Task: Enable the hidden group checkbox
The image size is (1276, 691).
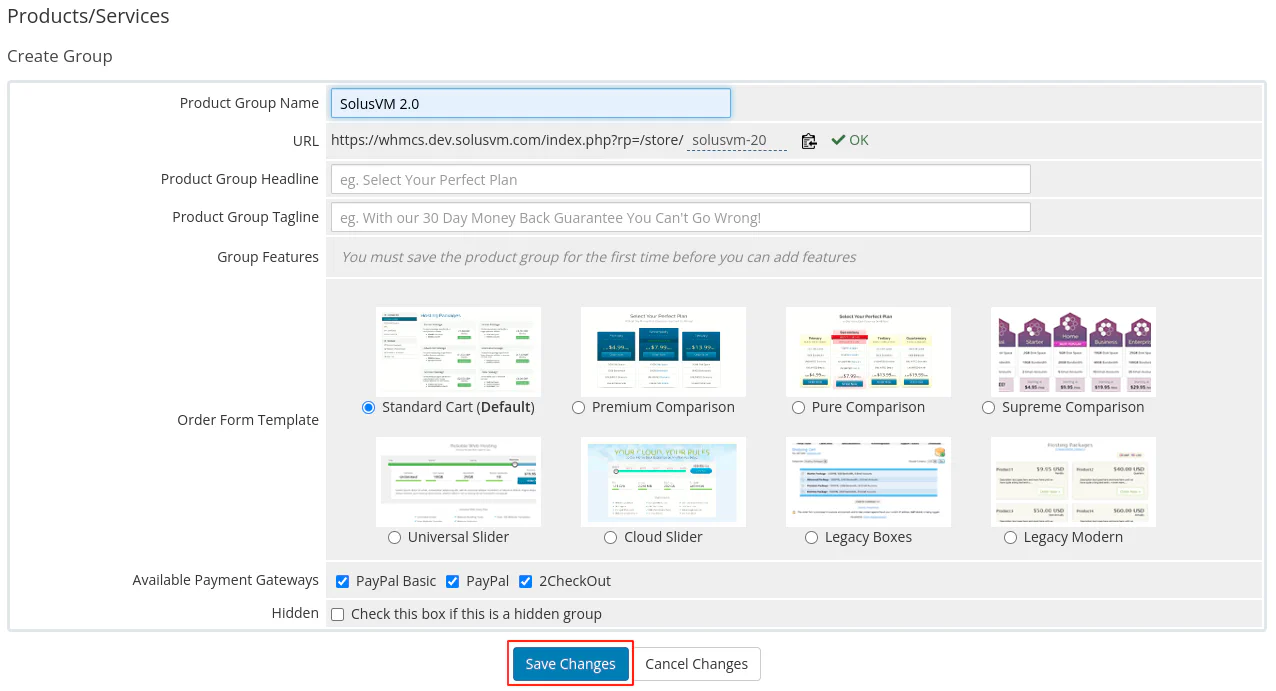Action: tap(337, 614)
